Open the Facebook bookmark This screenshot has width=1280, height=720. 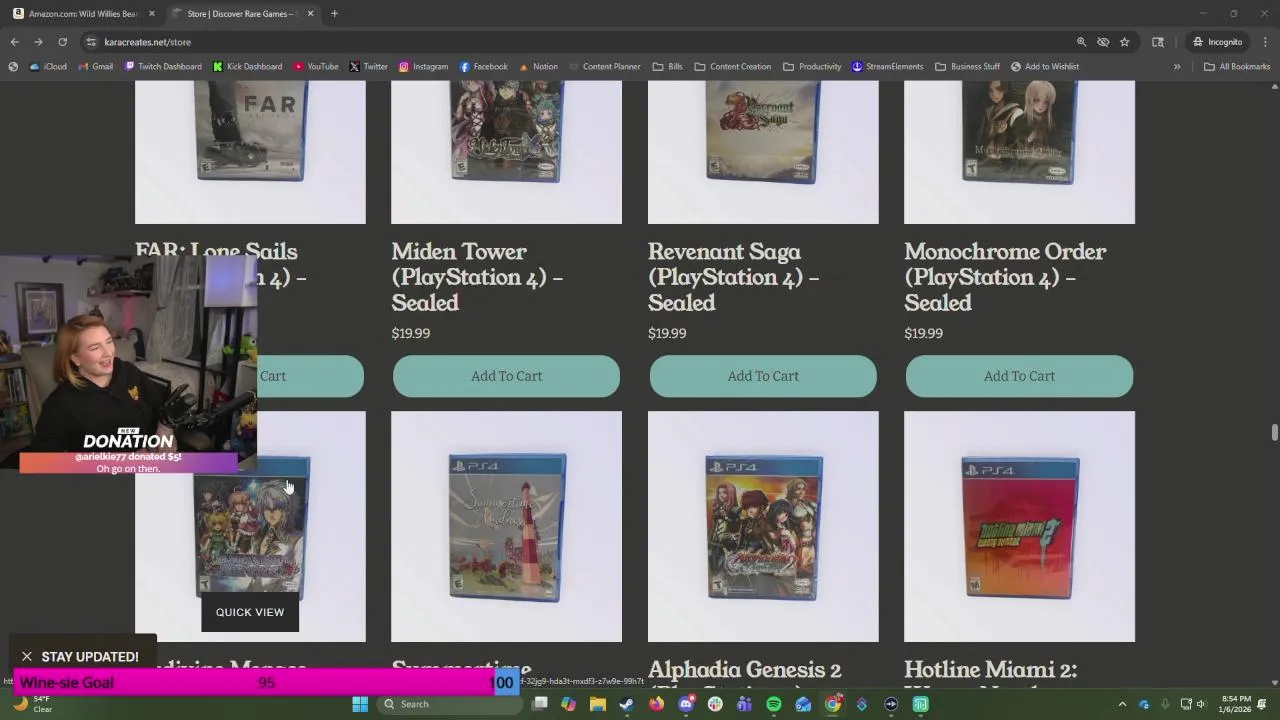pos(484,67)
